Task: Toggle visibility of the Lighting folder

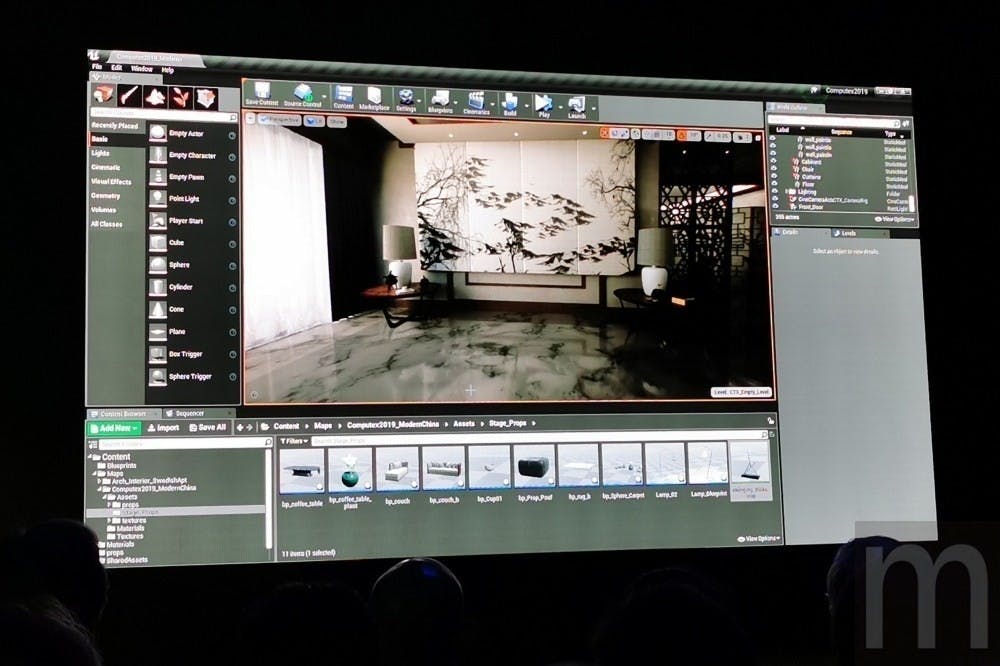Action: tap(773, 193)
